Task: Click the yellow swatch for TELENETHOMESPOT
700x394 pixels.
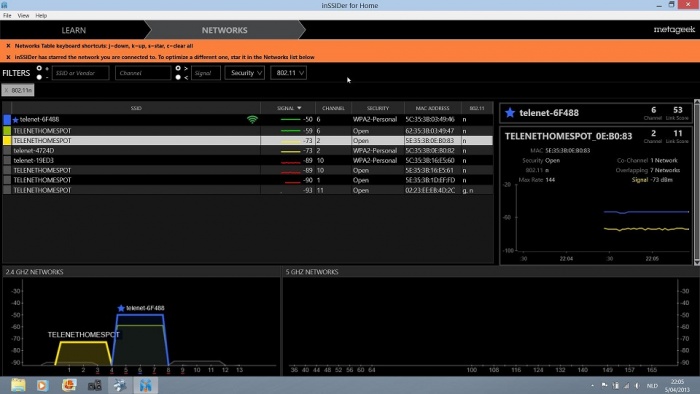Action: tap(7, 141)
